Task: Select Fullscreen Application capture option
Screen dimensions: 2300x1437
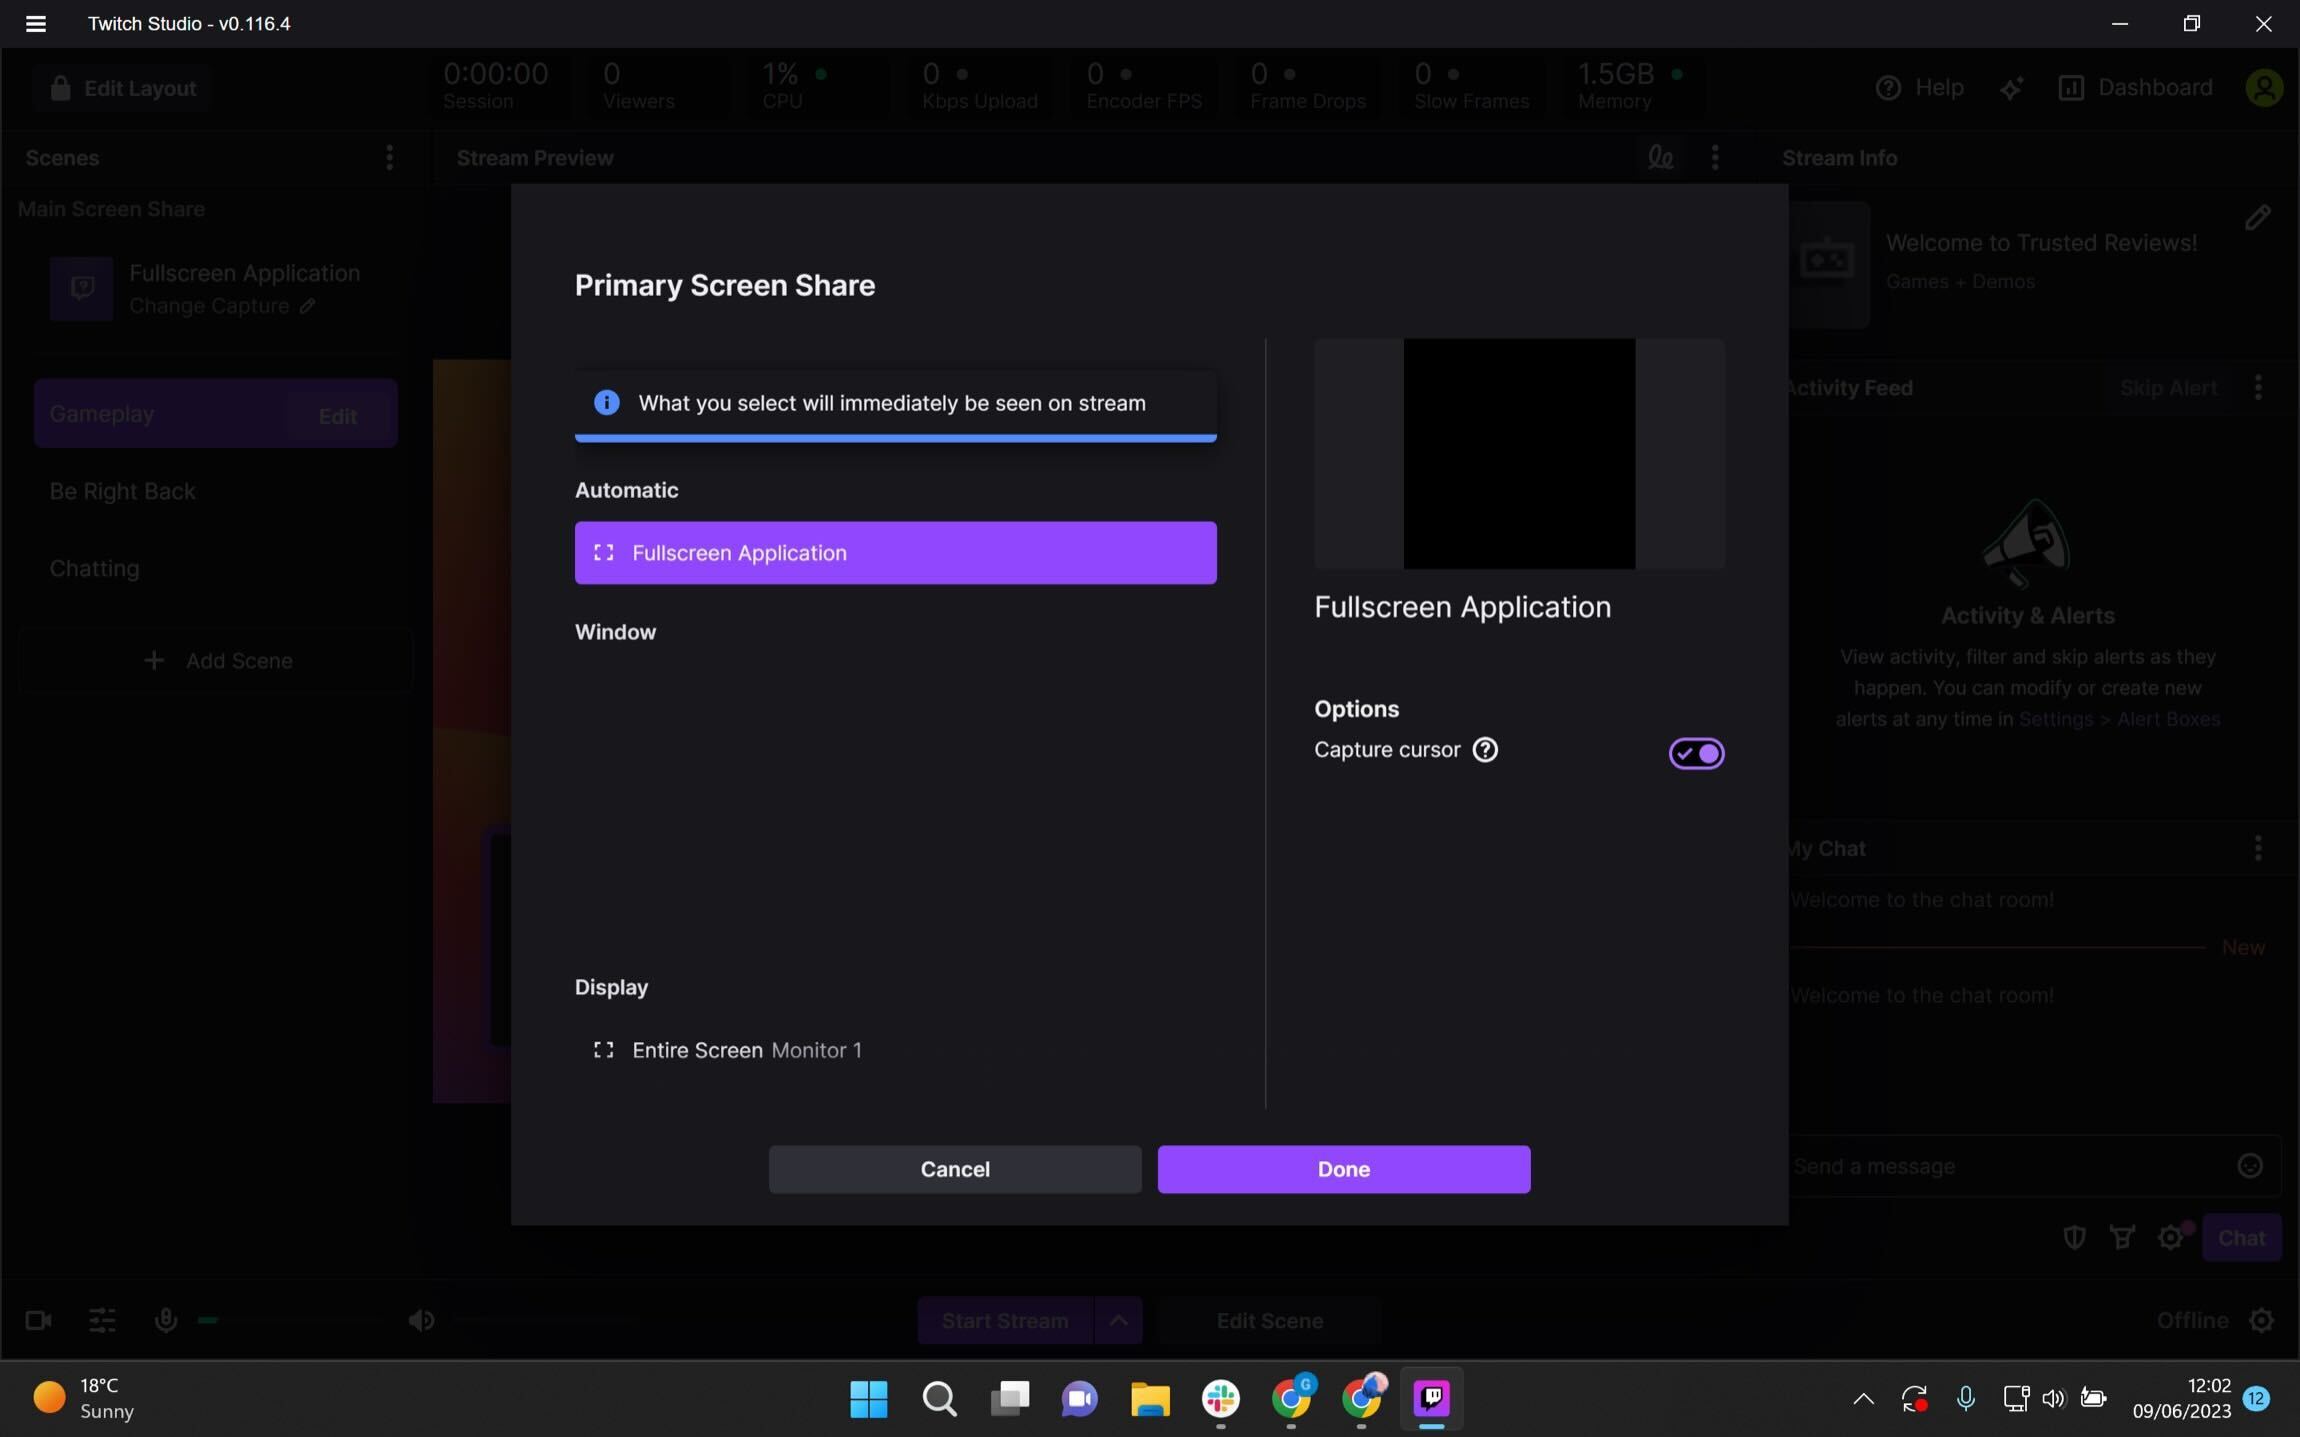Action: click(x=895, y=553)
